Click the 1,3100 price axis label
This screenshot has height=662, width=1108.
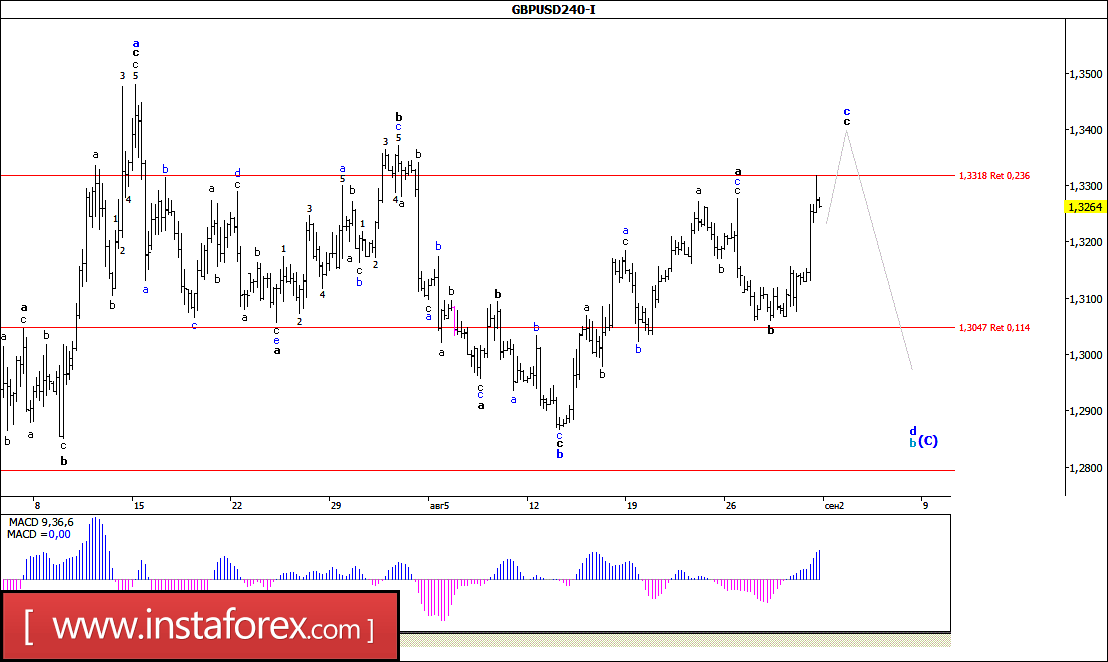[x=1085, y=299]
